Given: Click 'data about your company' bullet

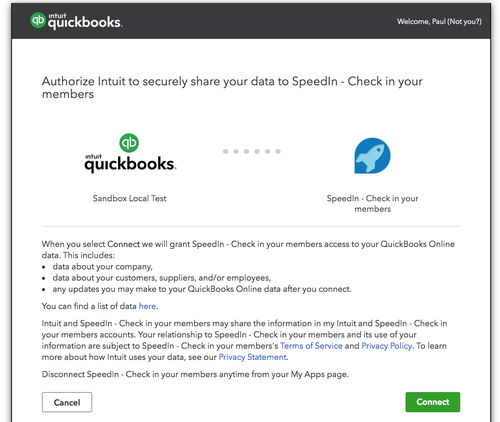Looking at the screenshot, I should click(x=102, y=267).
